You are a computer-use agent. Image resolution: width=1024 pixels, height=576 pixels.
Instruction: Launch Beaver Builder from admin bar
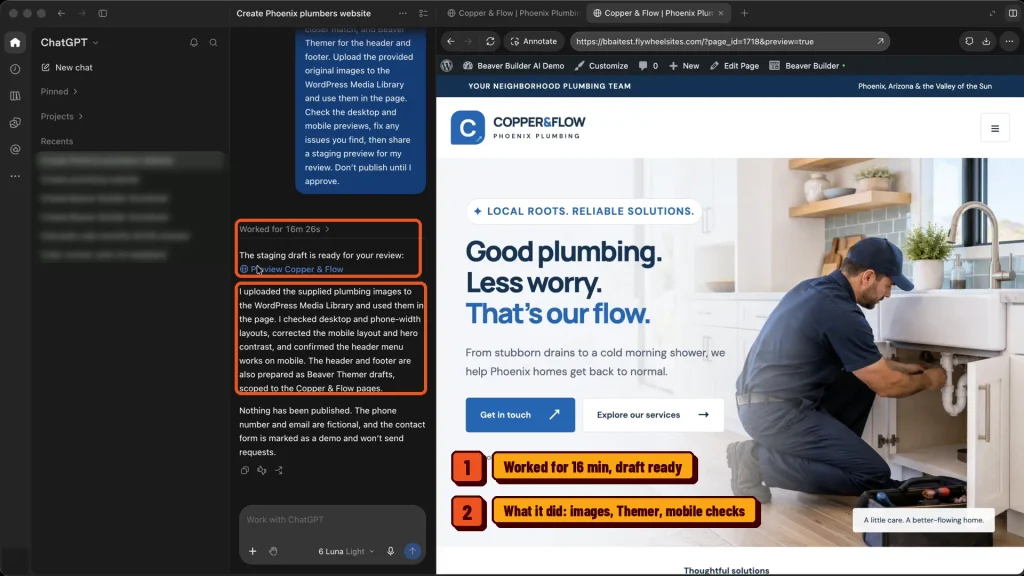point(807,66)
